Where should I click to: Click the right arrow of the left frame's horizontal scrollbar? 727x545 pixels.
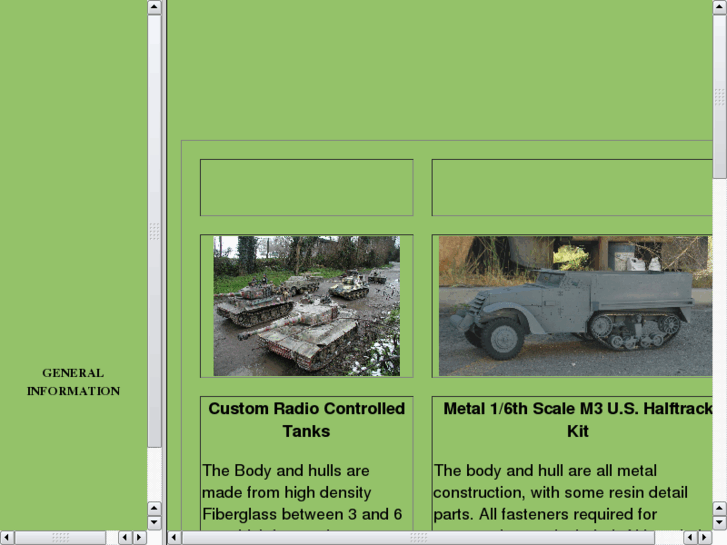[139, 538]
